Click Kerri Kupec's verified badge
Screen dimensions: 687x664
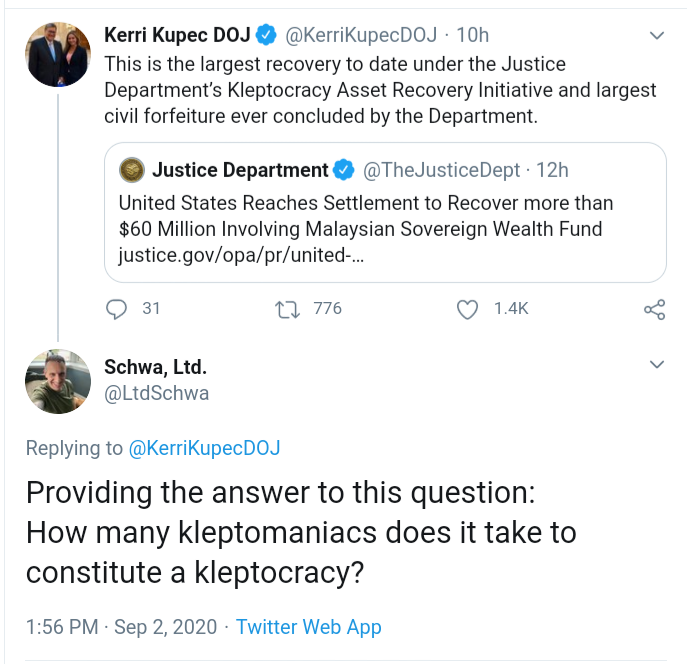(266, 36)
